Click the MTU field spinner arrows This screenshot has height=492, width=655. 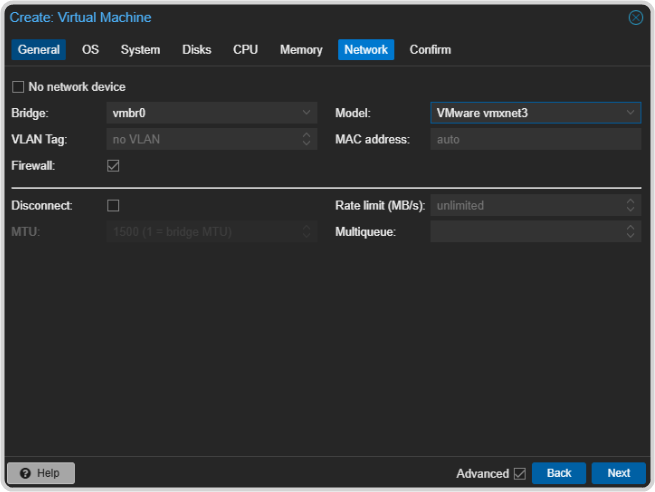[x=308, y=231]
